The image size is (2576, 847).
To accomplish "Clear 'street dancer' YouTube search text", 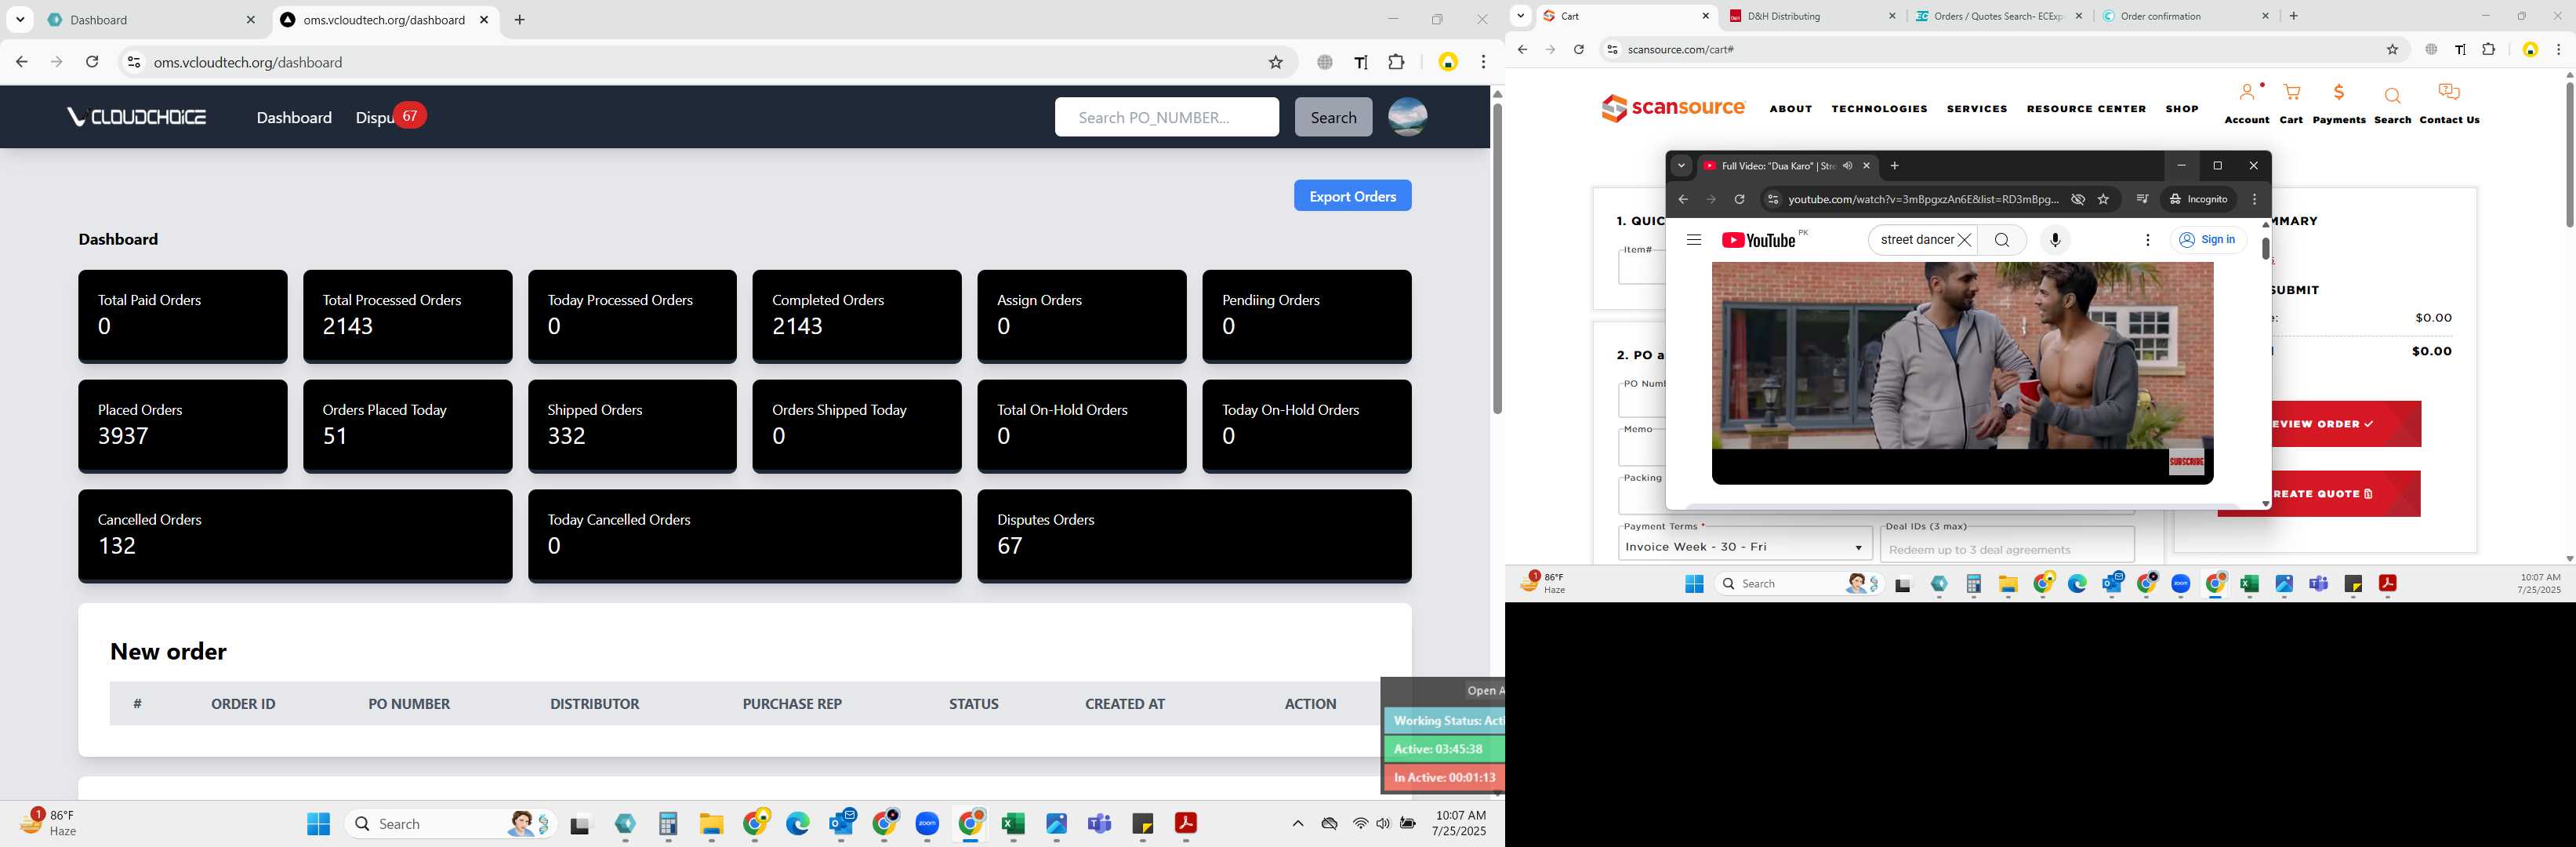I will [x=1964, y=240].
